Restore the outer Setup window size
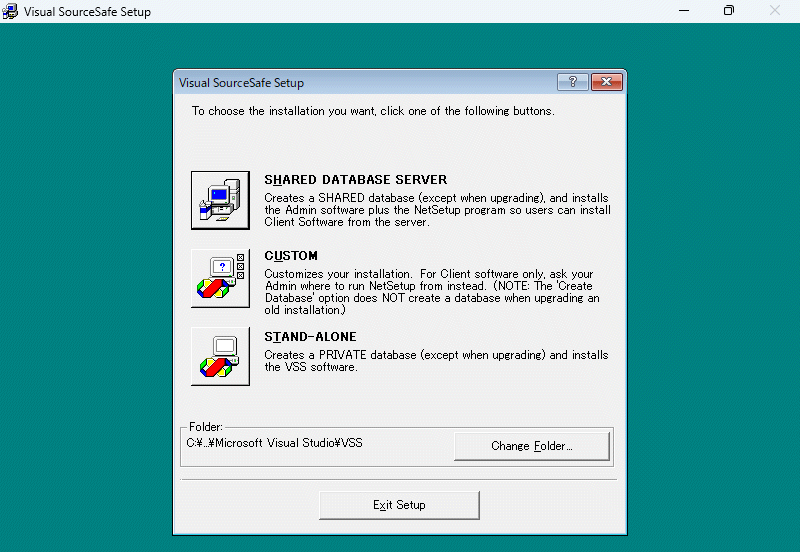Viewport: 800px width, 552px height. (729, 11)
